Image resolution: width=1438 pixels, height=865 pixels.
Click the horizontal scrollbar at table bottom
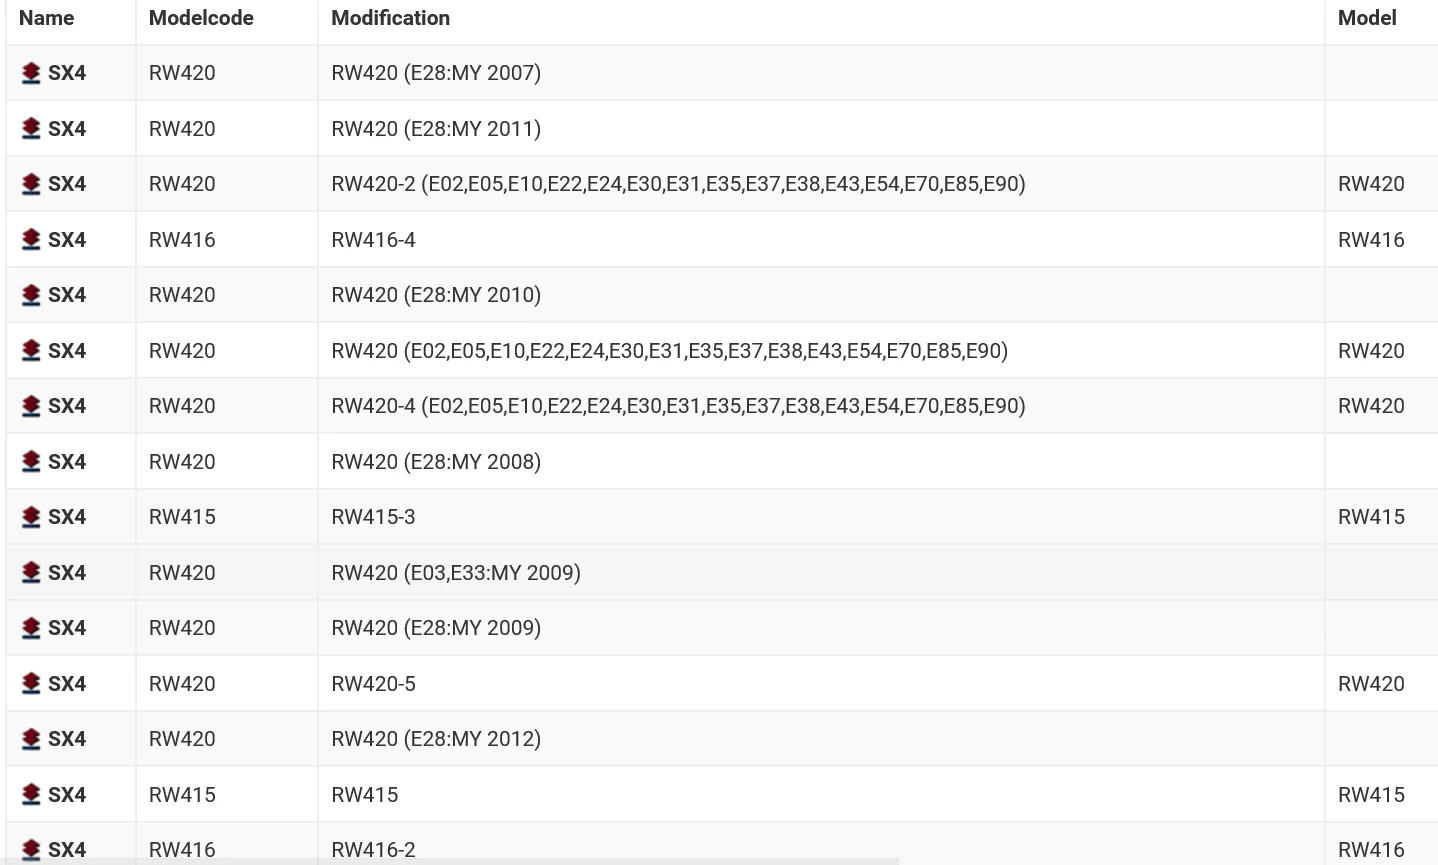click(x=450, y=861)
